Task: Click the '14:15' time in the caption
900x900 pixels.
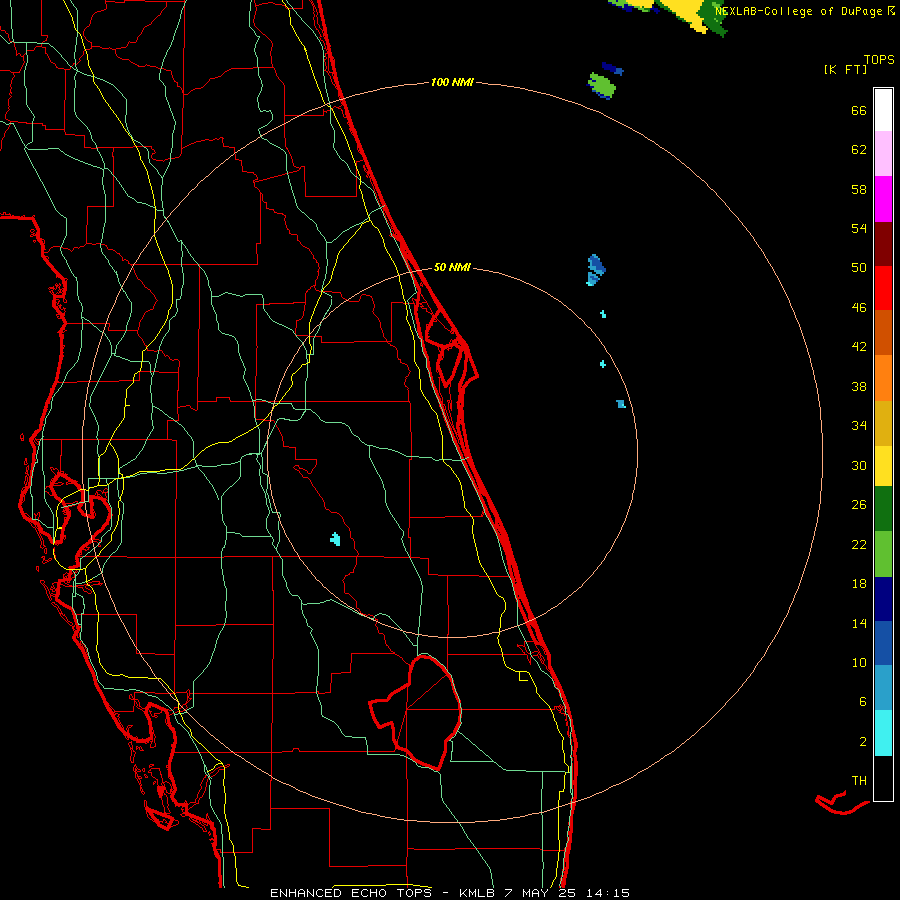Action: tap(608, 893)
